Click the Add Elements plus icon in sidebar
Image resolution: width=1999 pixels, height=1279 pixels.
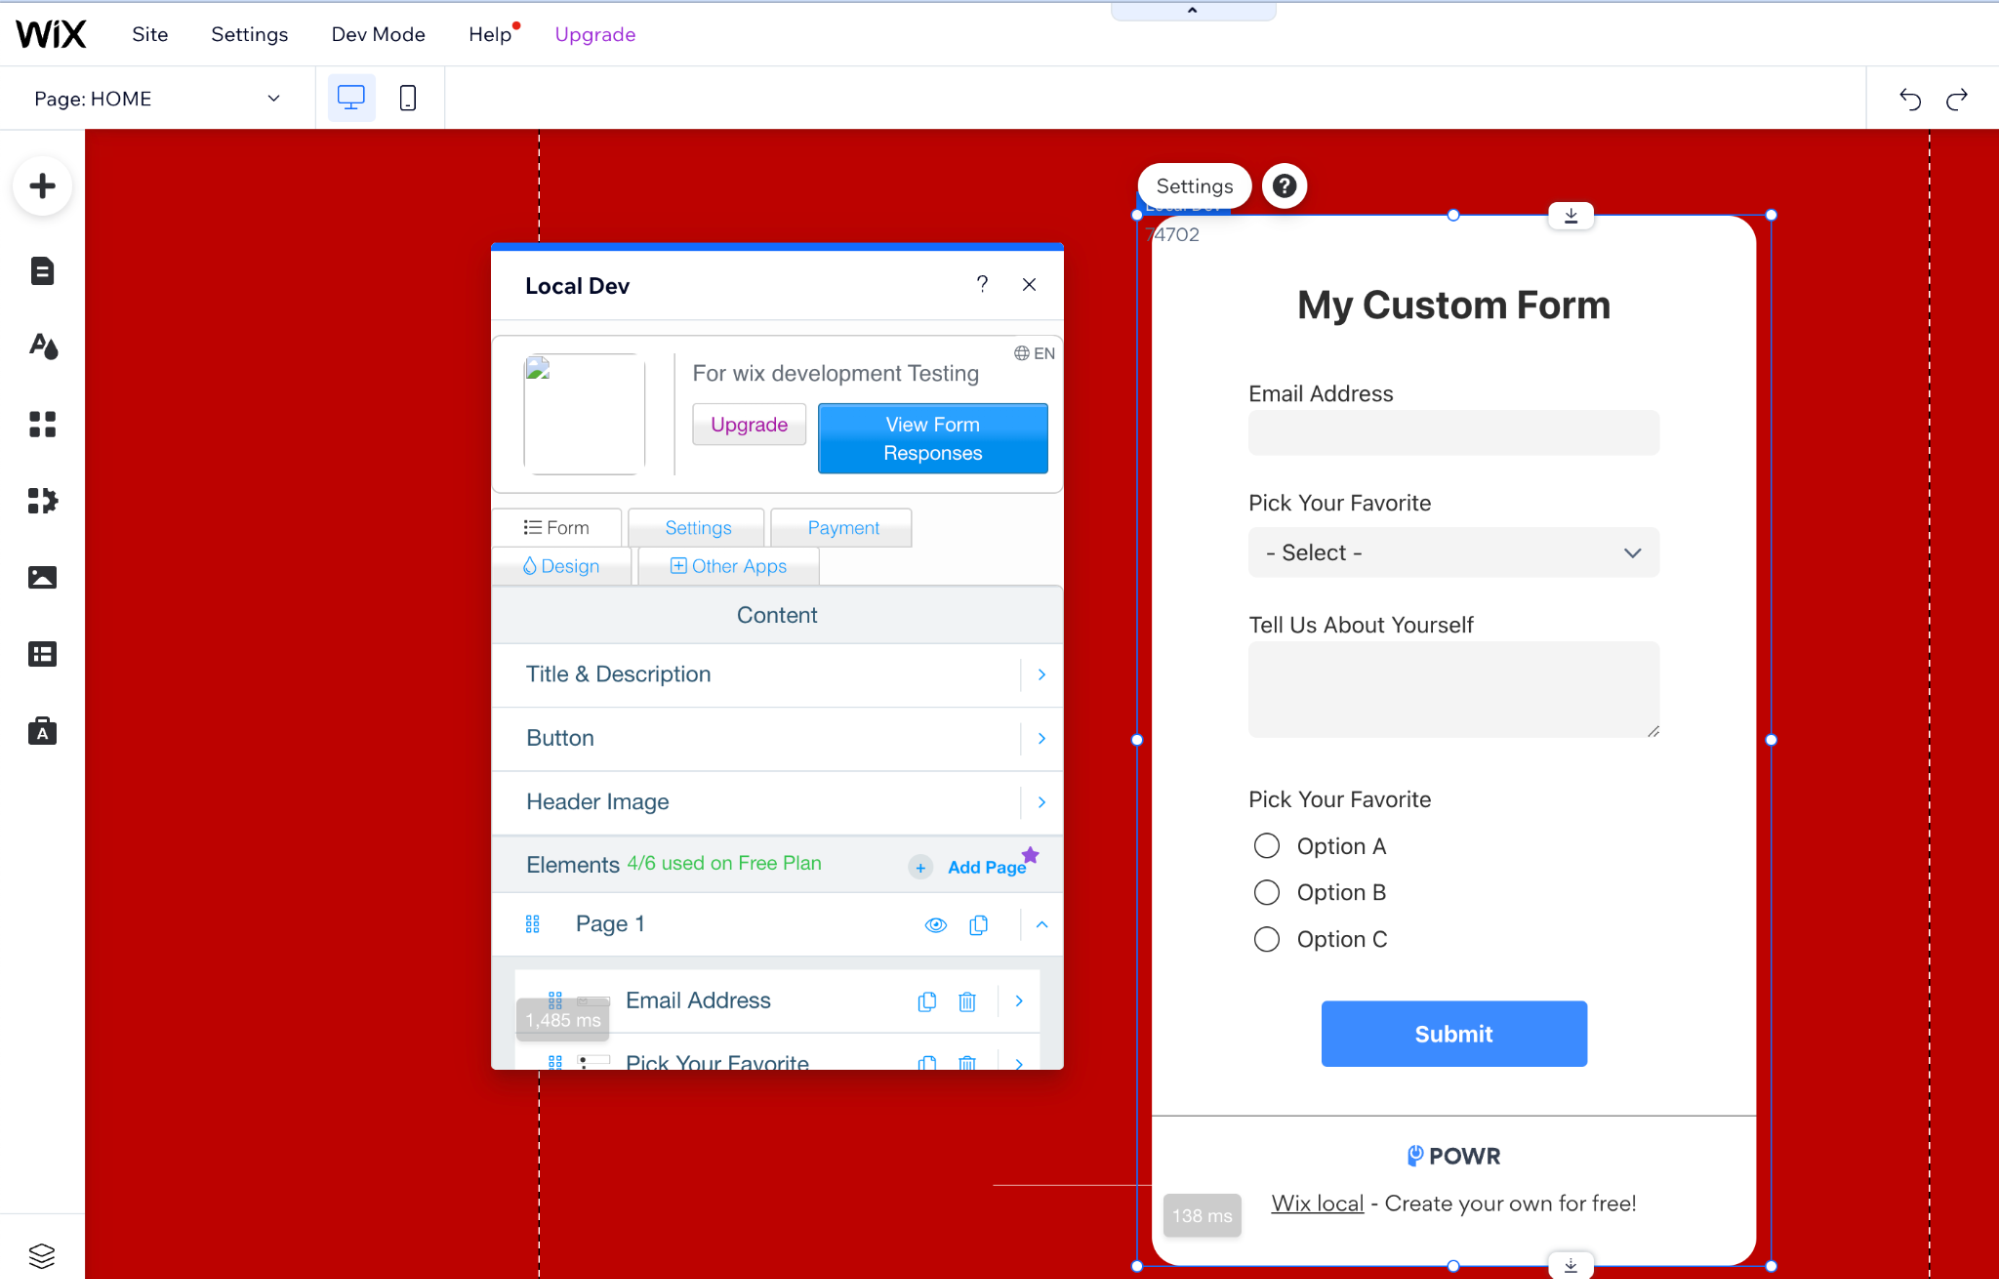(x=42, y=186)
